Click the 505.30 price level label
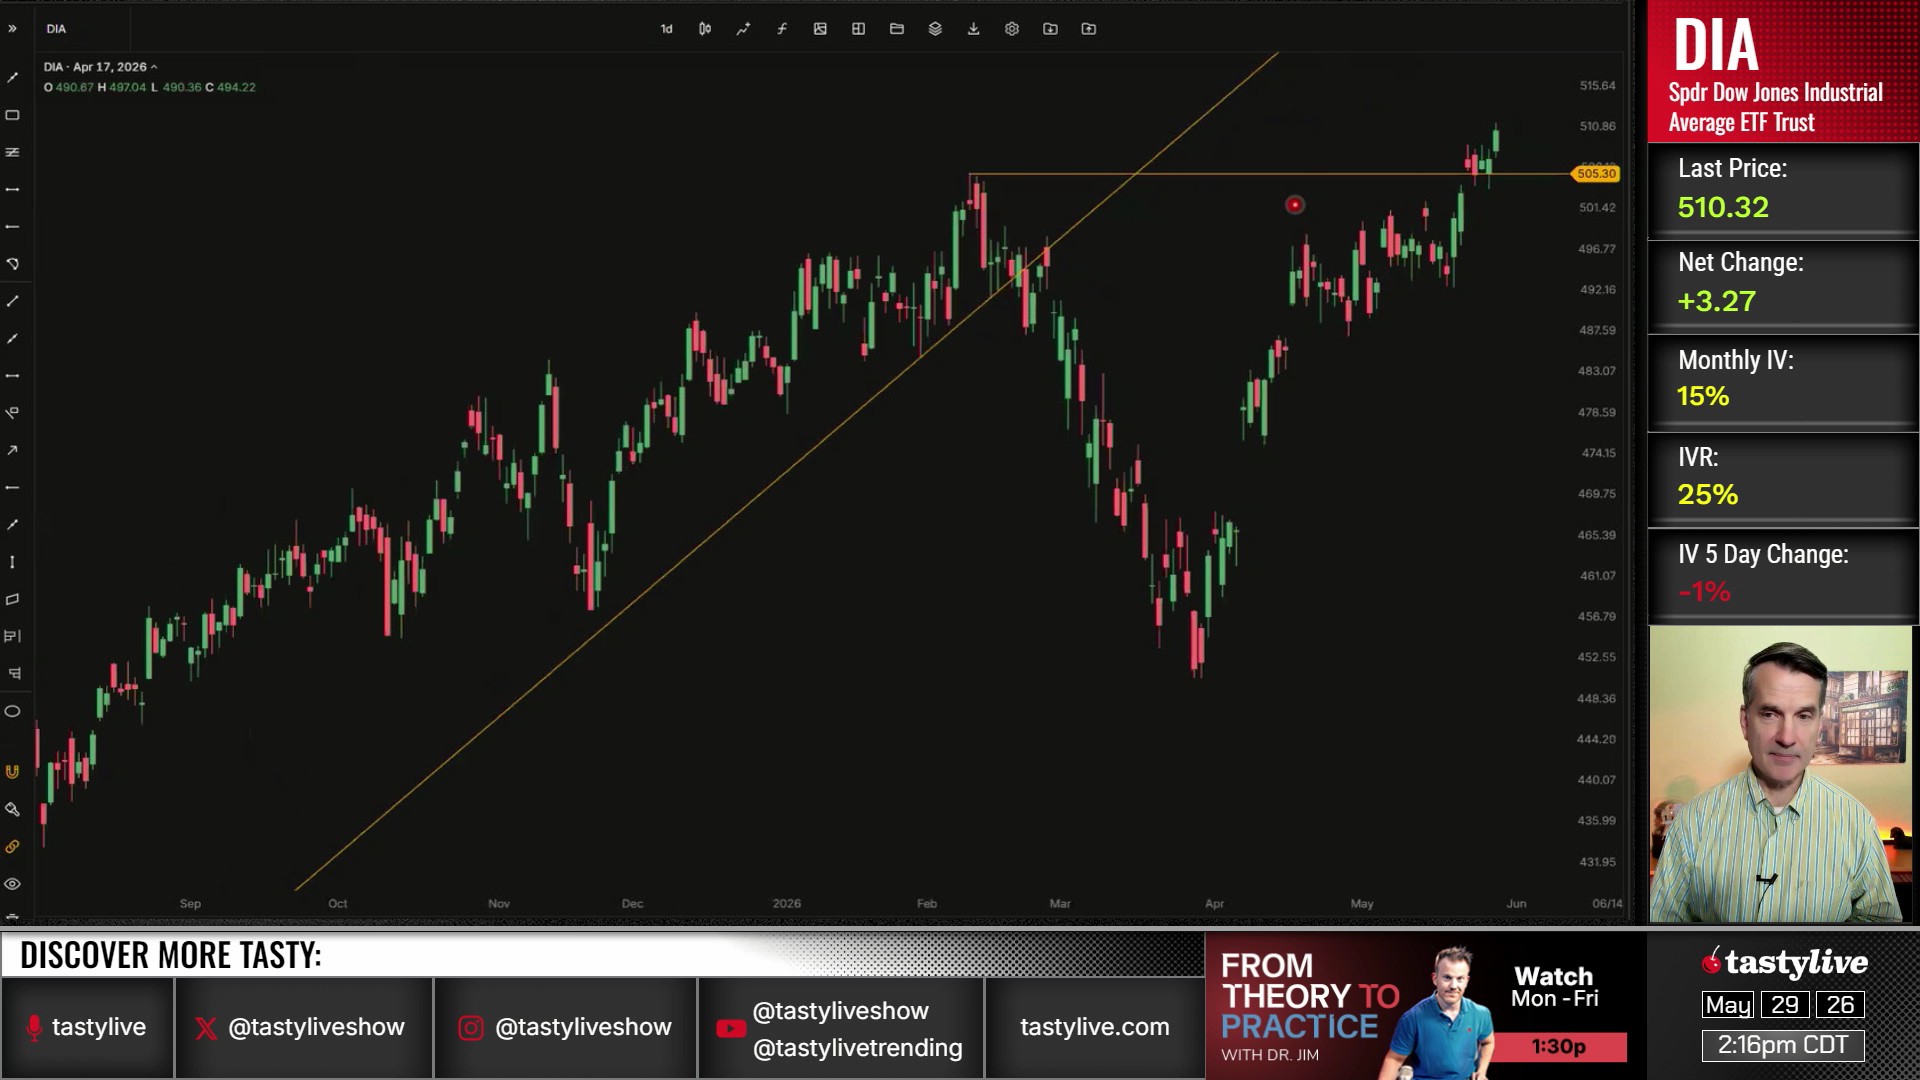This screenshot has width=1920, height=1080. click(x=1596, y=174)
